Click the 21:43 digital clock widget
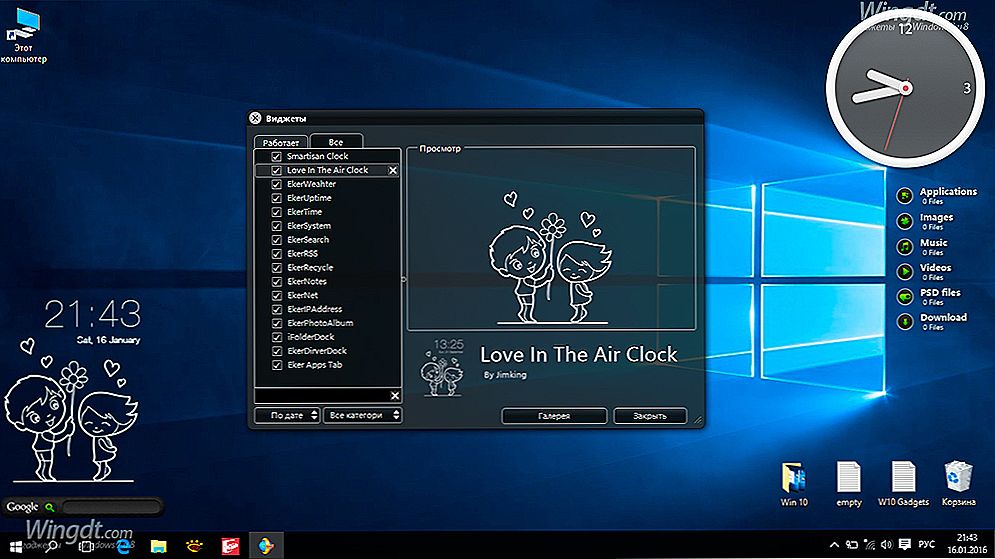This screenshot has height=559, width=995. point(93,314)
